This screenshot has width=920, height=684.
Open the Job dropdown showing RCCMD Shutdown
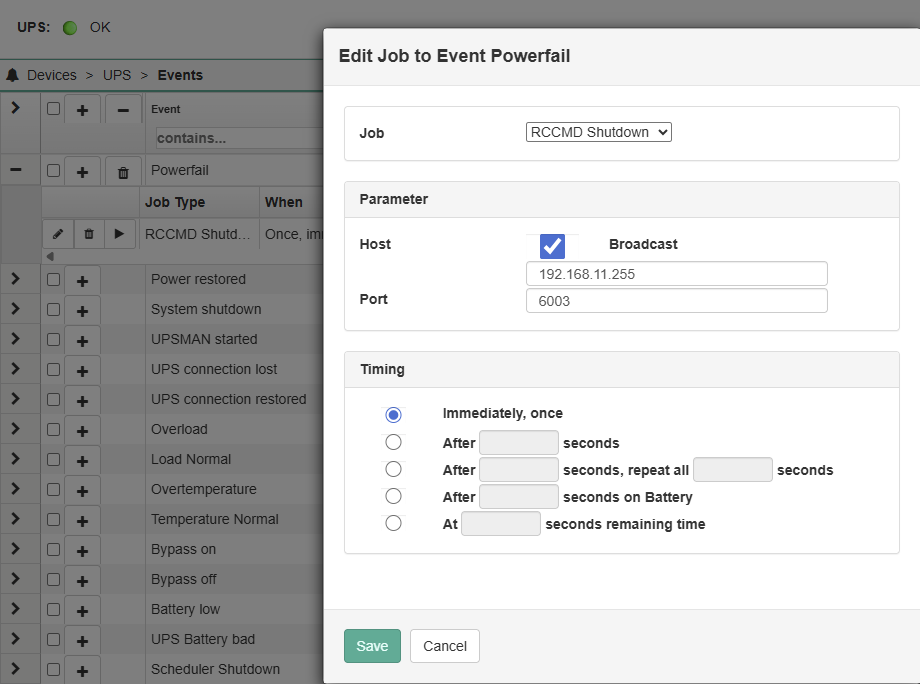coord(598,132)
